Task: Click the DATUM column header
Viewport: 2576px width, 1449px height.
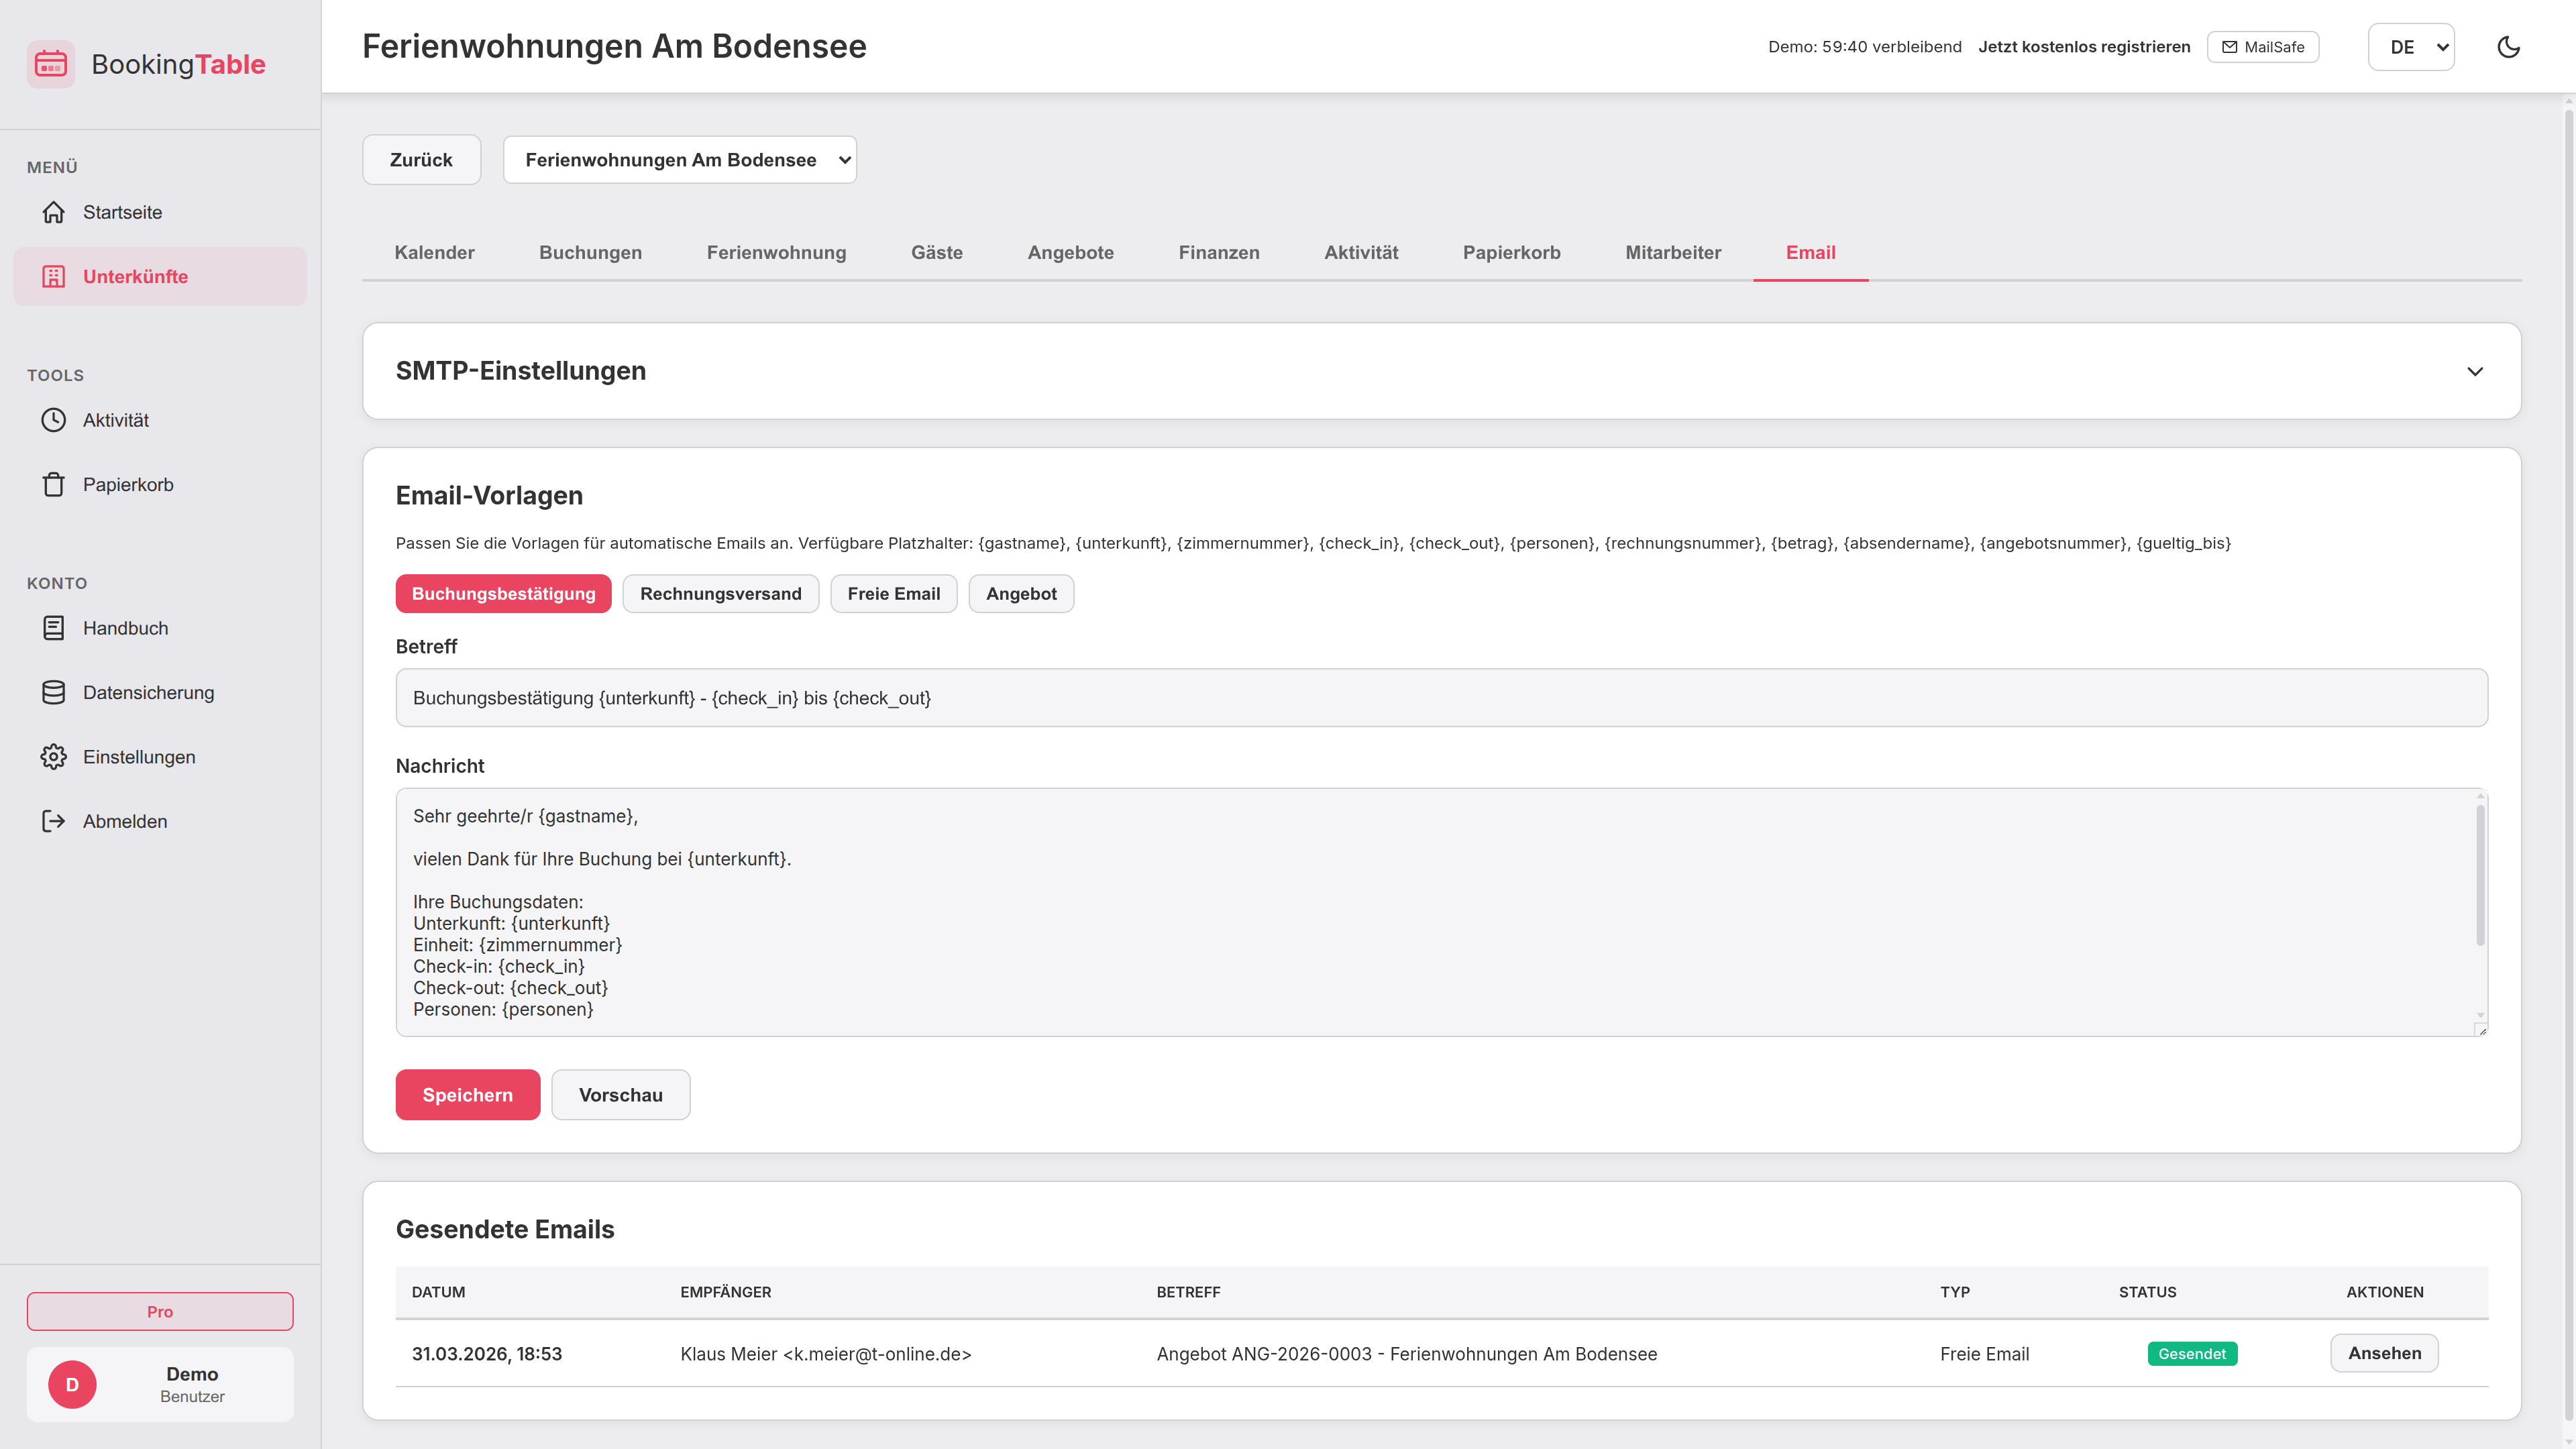Action: 438,1292
